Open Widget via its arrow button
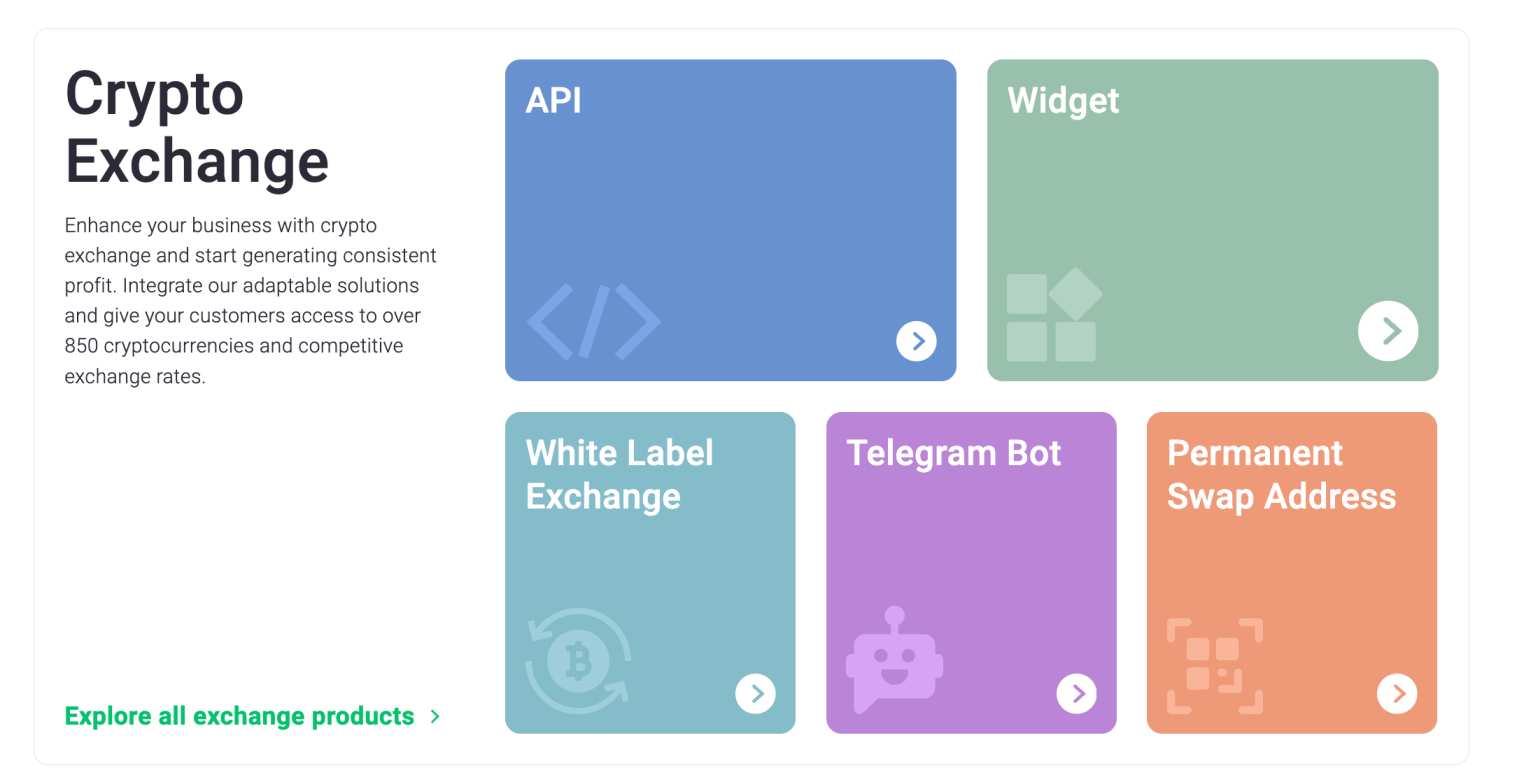 pos(1388,331)
